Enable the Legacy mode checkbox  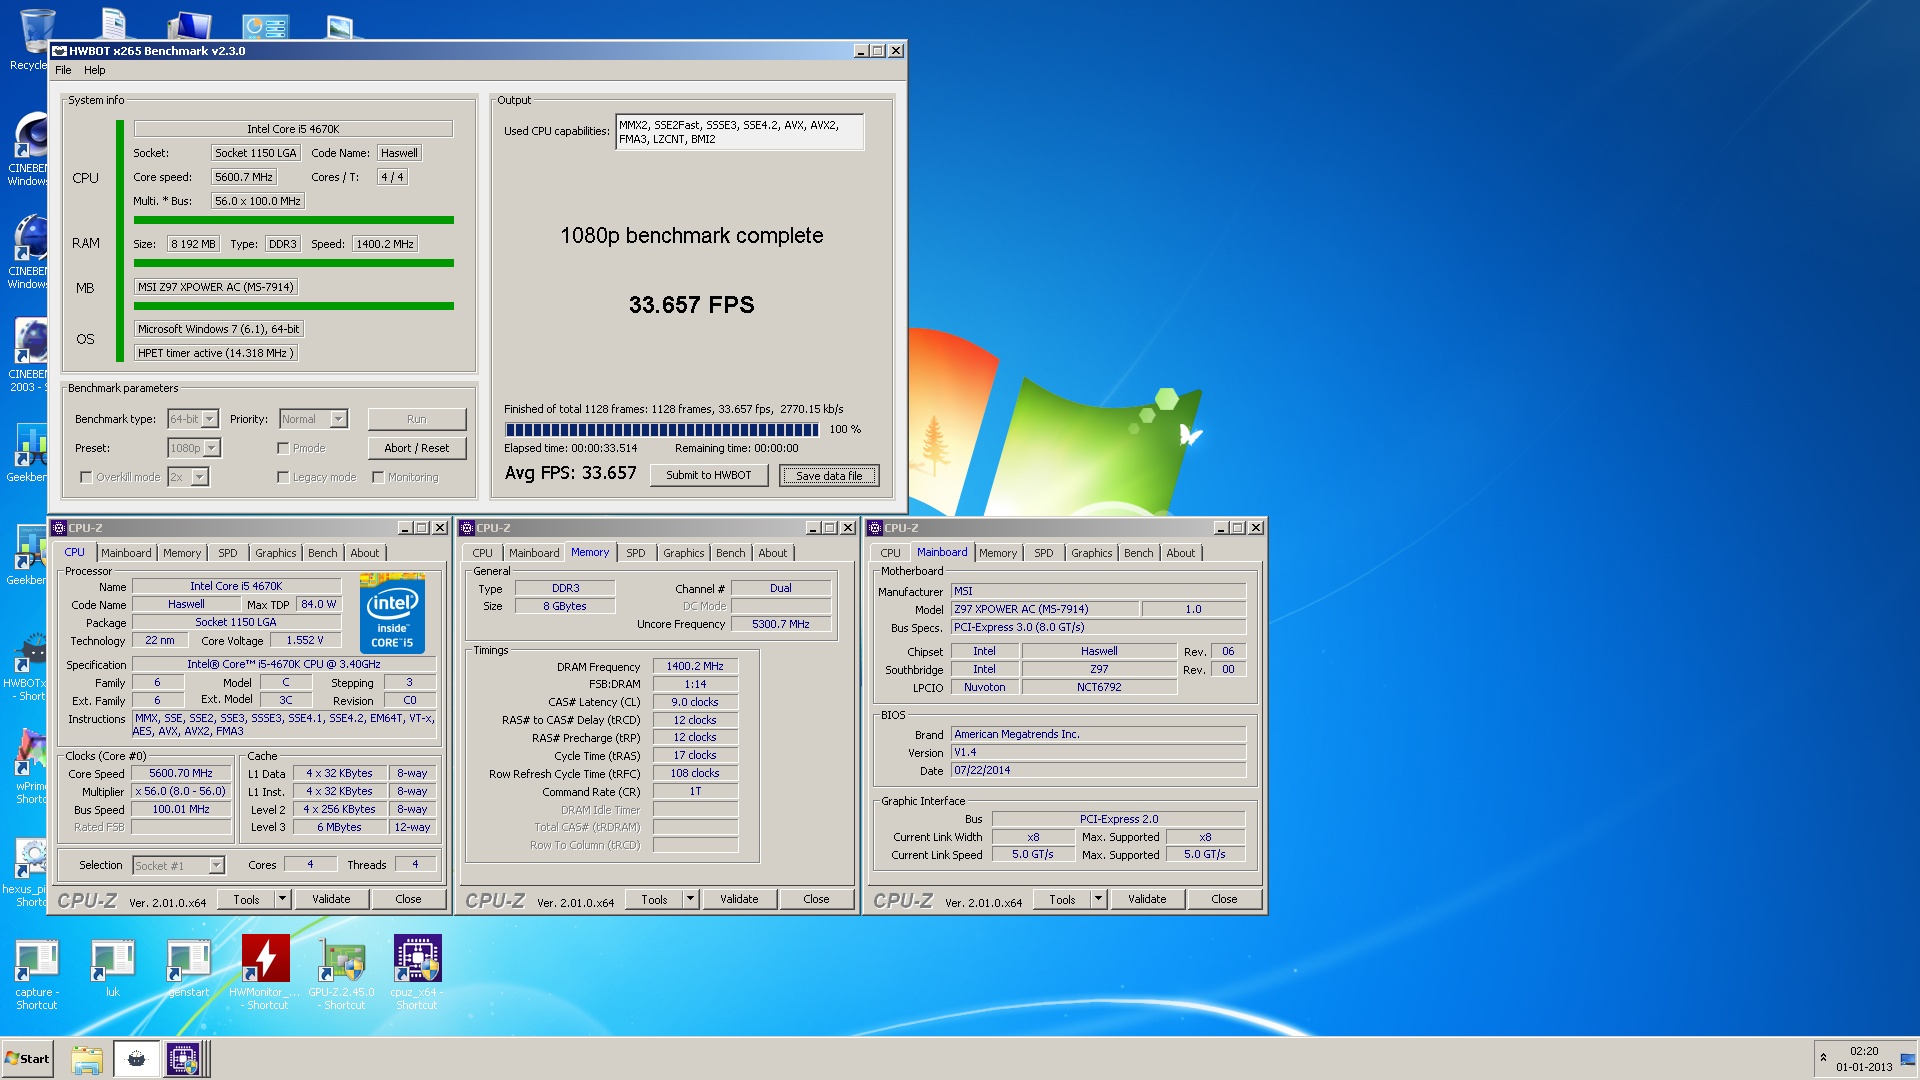[x=283, y=477]
